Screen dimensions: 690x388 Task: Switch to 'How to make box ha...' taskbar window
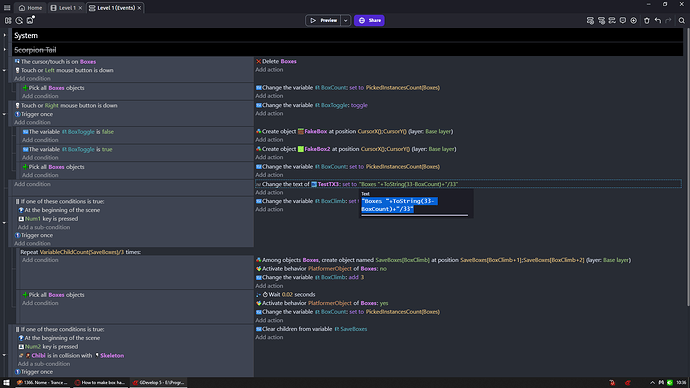[100, 383]
